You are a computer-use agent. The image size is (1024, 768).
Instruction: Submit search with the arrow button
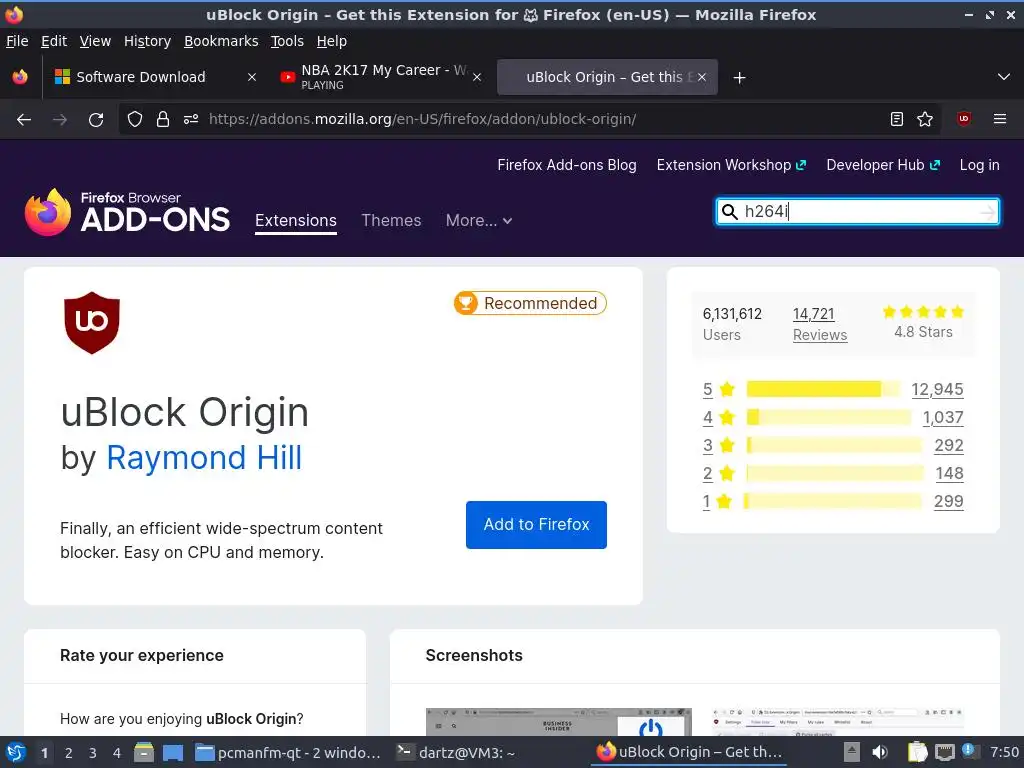pyautogui.click(x=987, y=212)
